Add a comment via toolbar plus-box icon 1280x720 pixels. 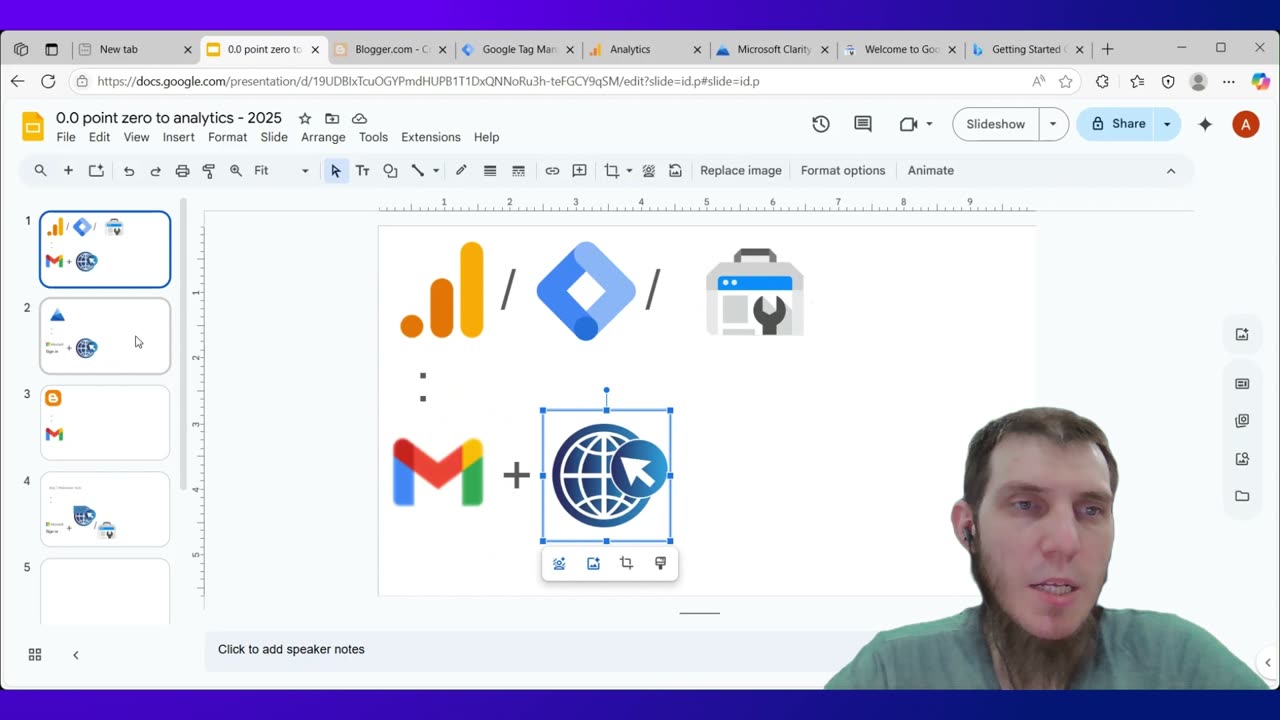click(579, 171)
